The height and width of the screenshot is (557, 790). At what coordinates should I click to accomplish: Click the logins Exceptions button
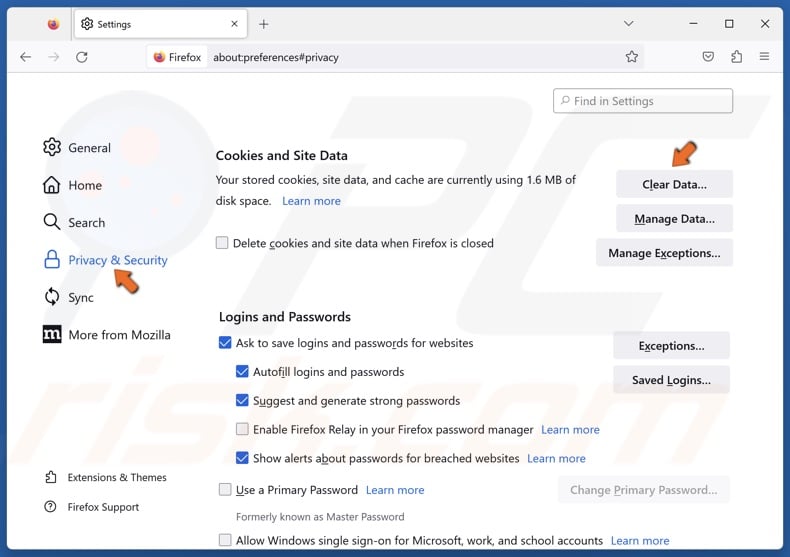click(x=671, y=345)
